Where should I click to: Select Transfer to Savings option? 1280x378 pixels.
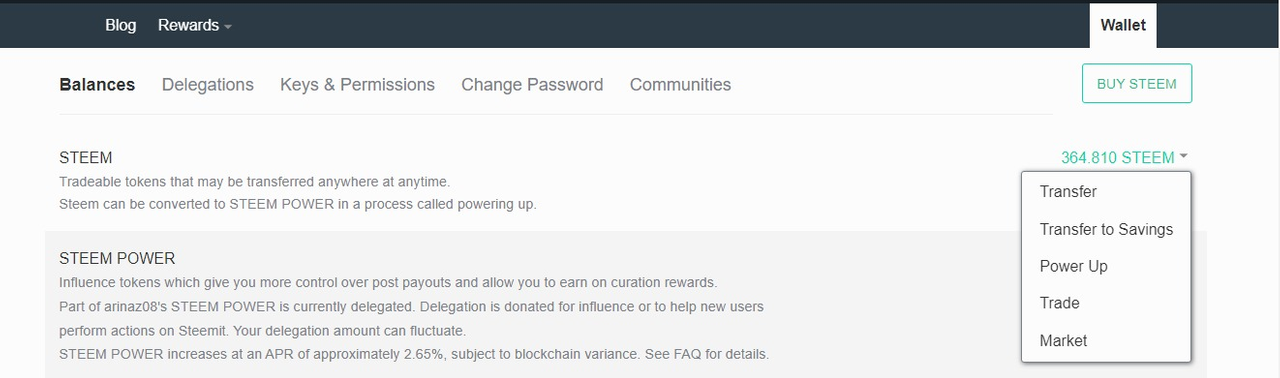(1106, 229)
